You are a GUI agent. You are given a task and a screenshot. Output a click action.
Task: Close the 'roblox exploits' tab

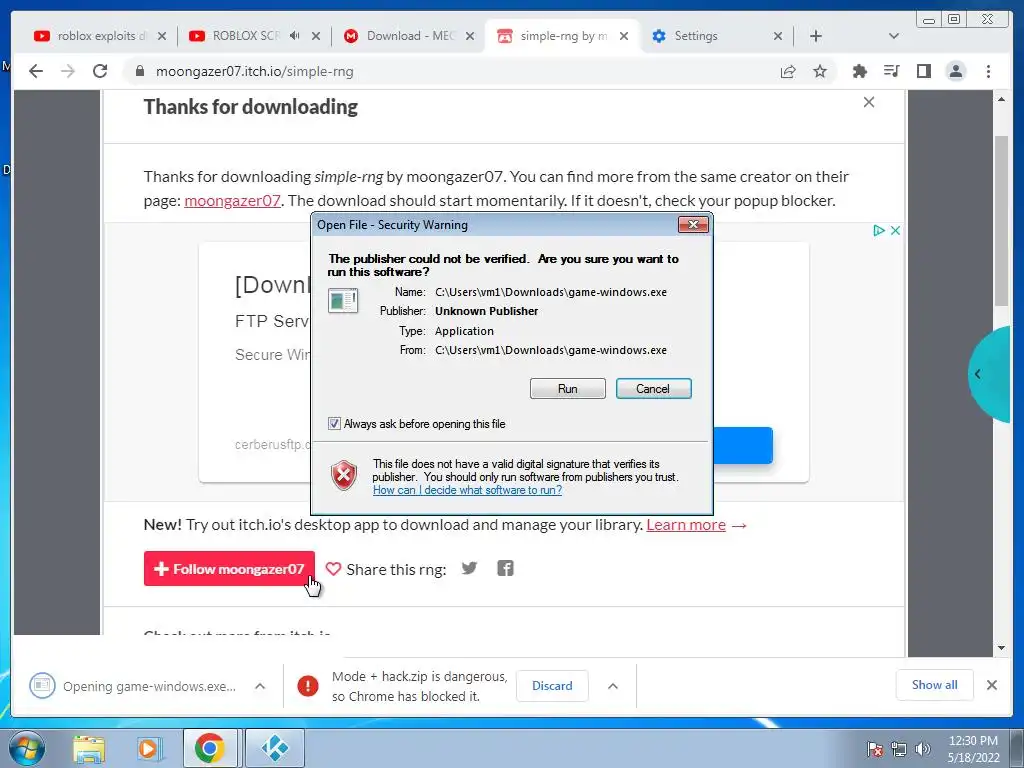coord(162,36)
